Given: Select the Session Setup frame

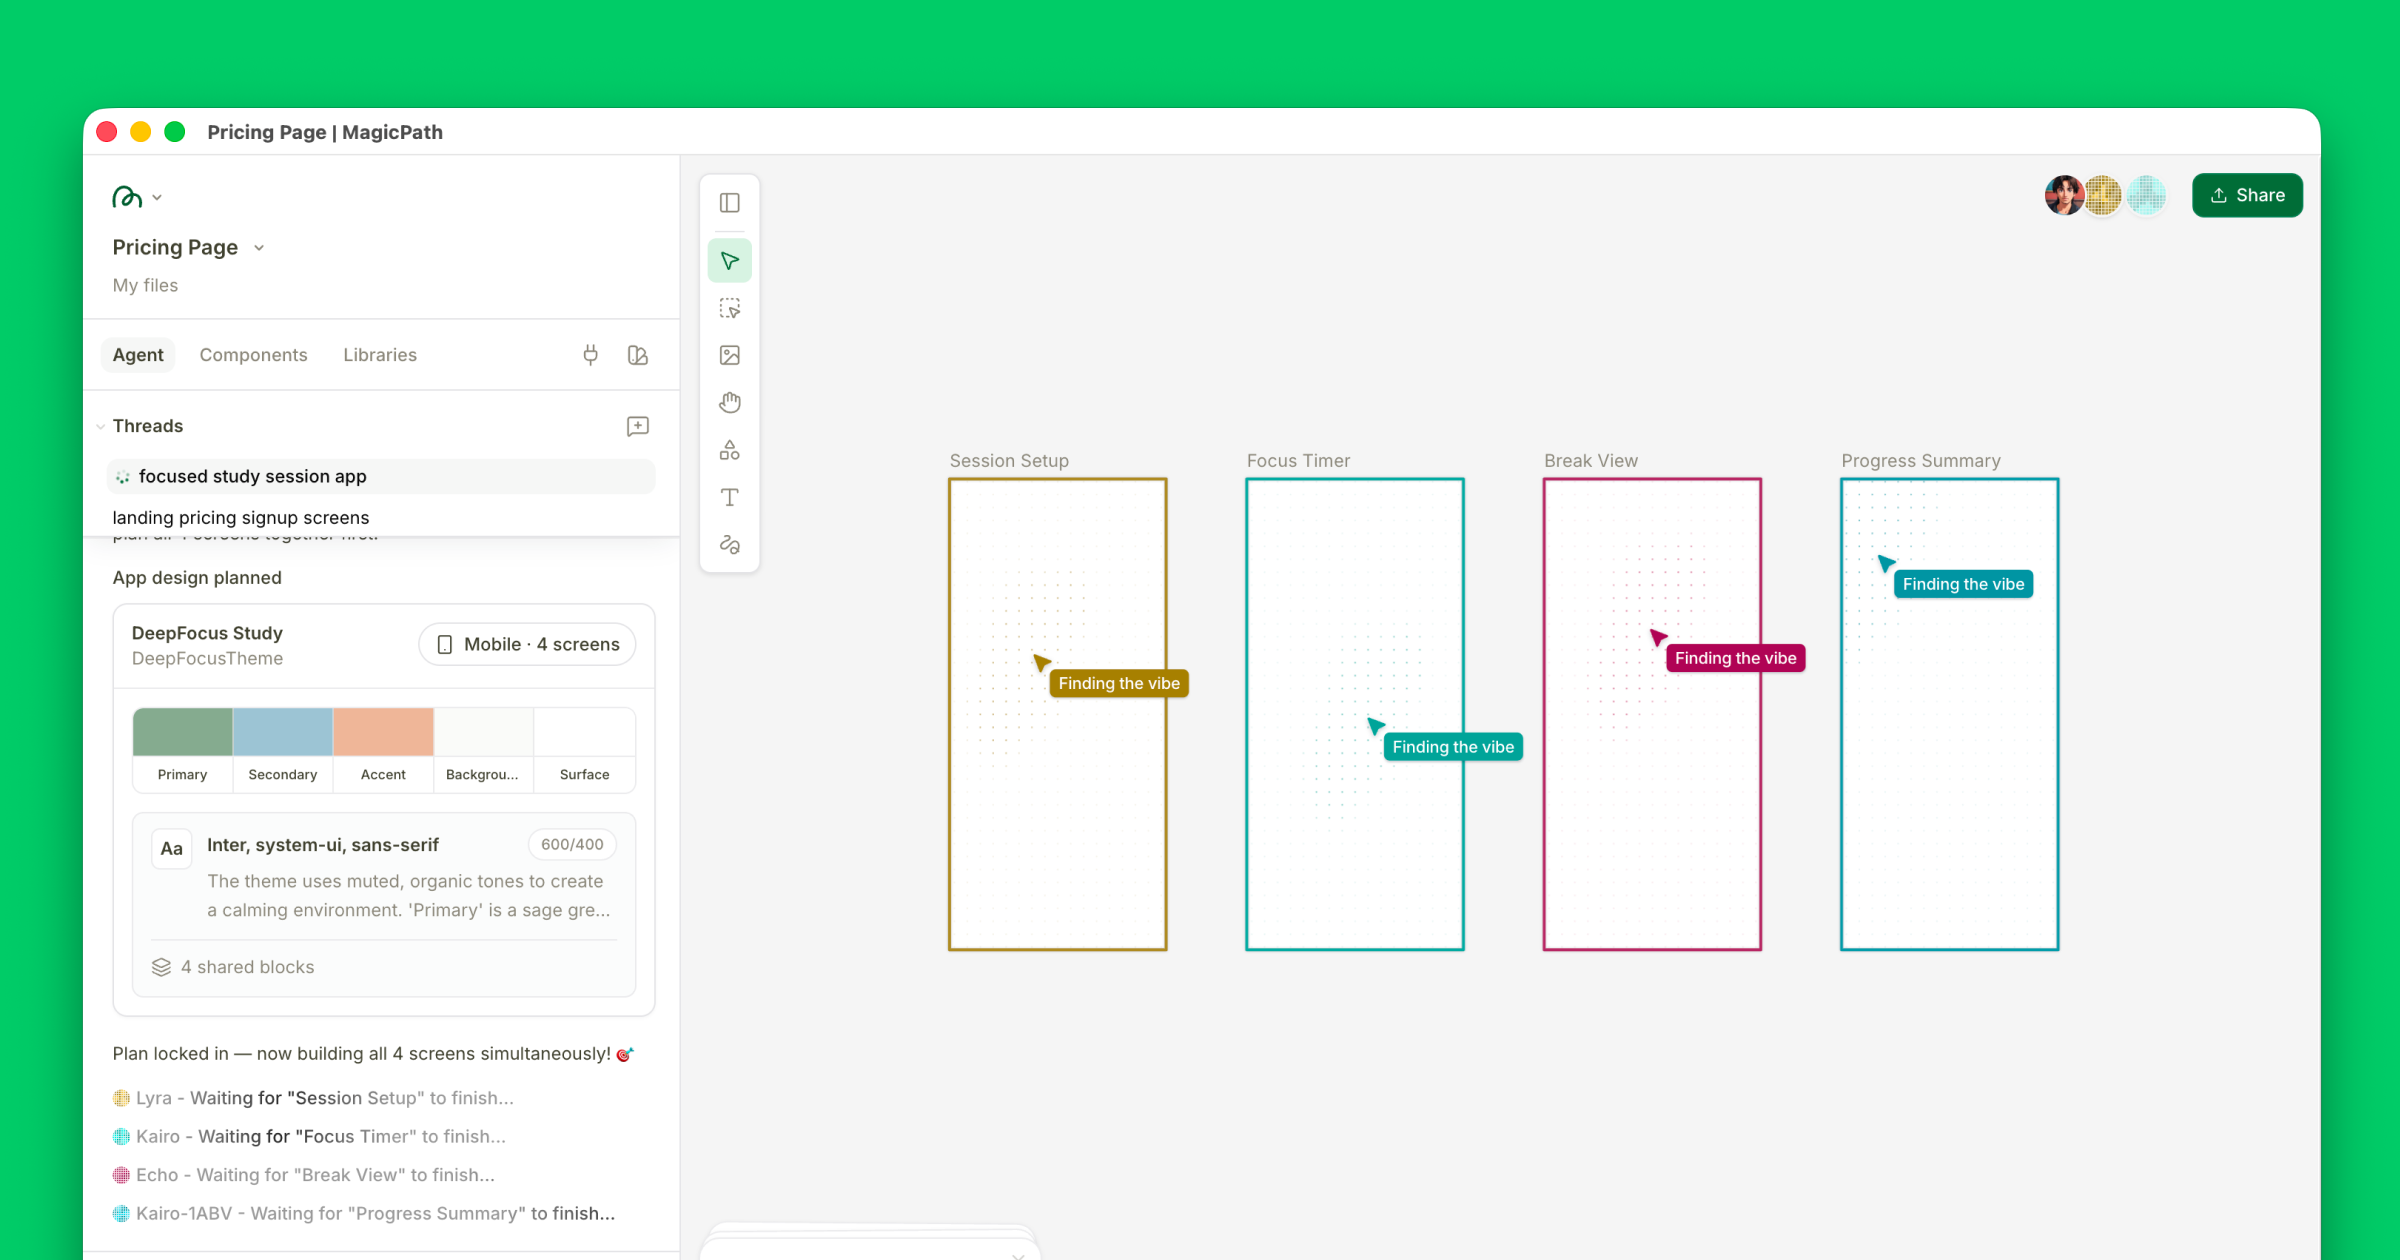Looking at the screenshot, I should pos(1058,714).
